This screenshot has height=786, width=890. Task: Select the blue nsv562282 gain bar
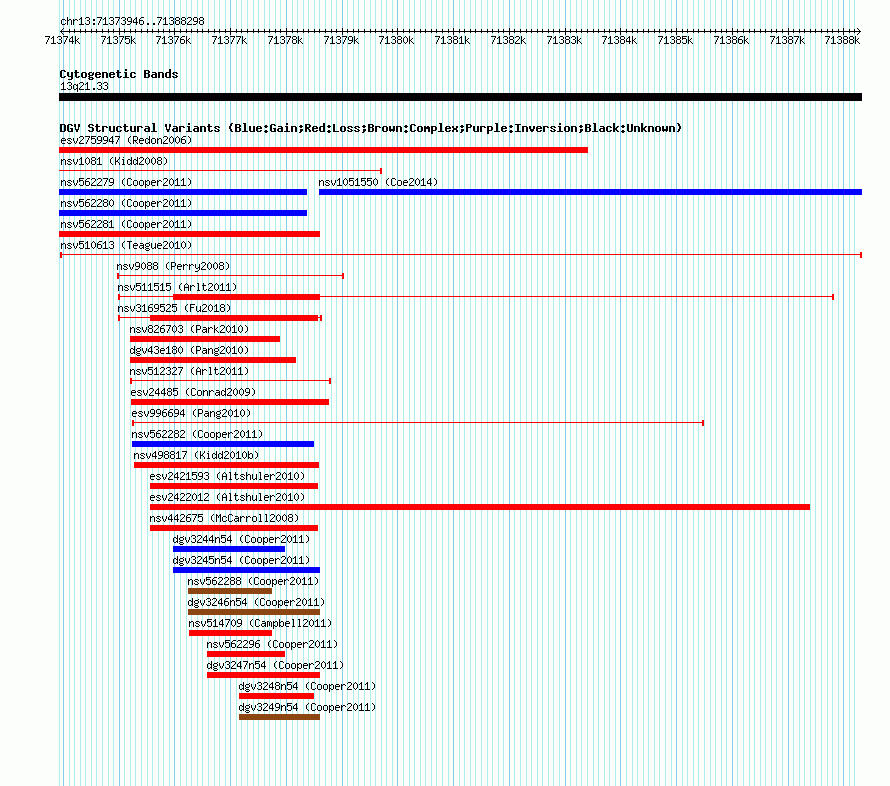pos(222,444)
